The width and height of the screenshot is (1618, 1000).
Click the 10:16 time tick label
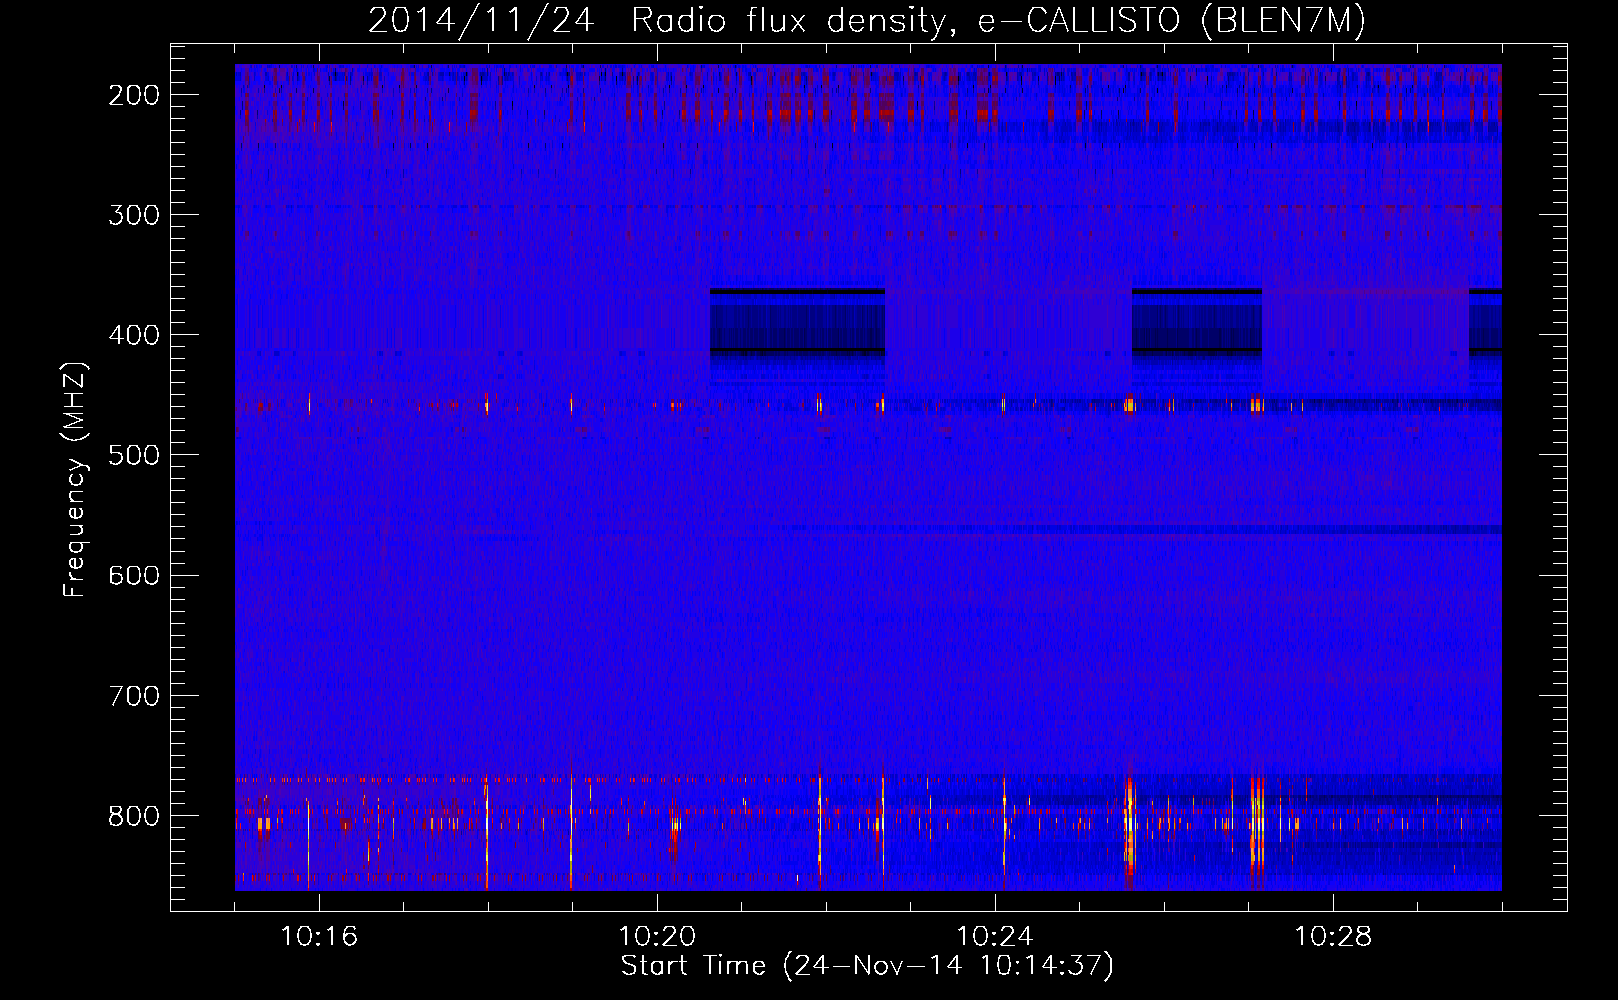coord(319,937)
